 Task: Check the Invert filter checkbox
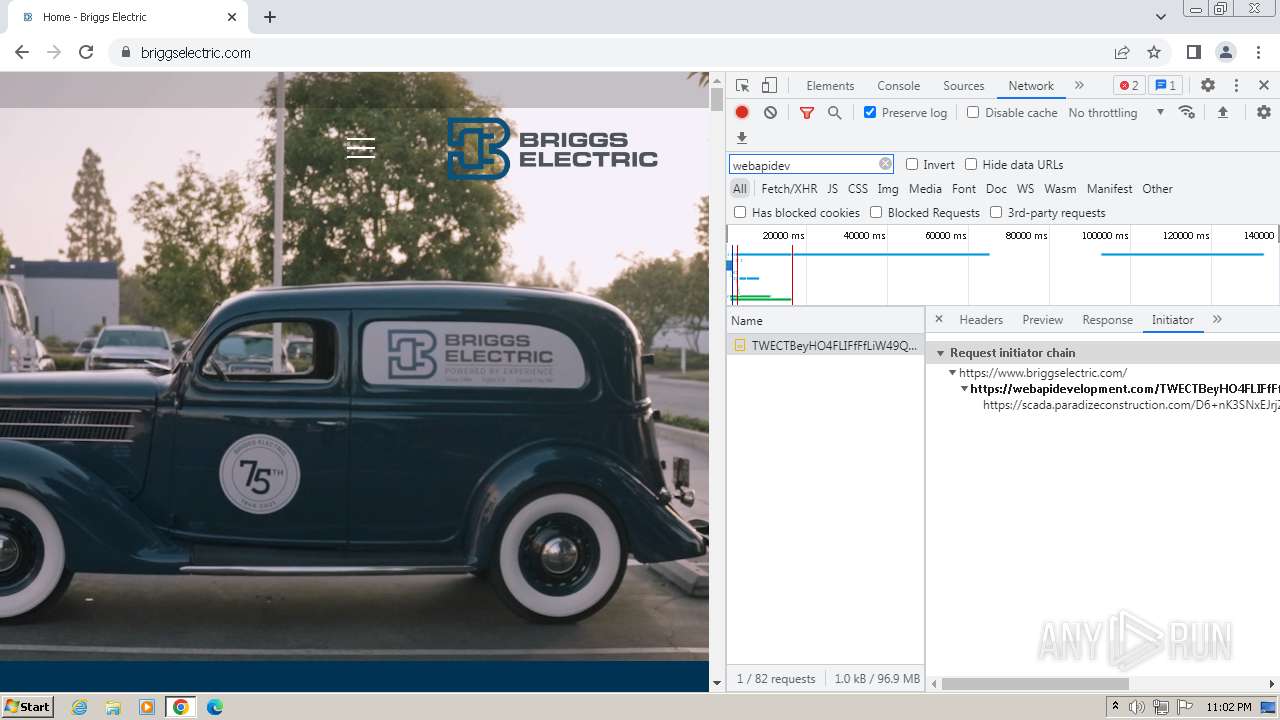912,164
